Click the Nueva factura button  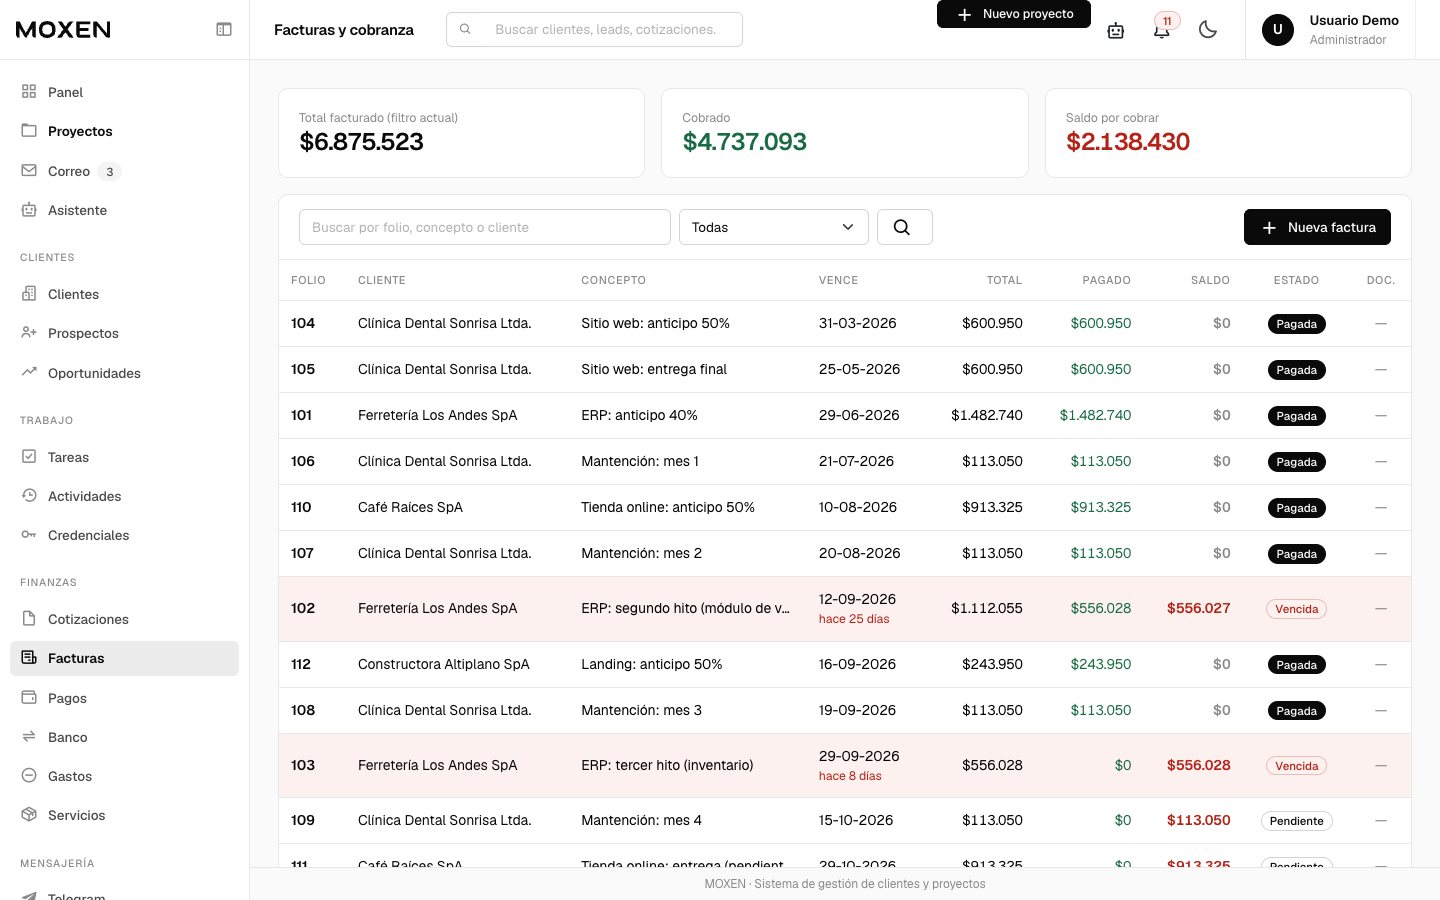coord(1317,227)
